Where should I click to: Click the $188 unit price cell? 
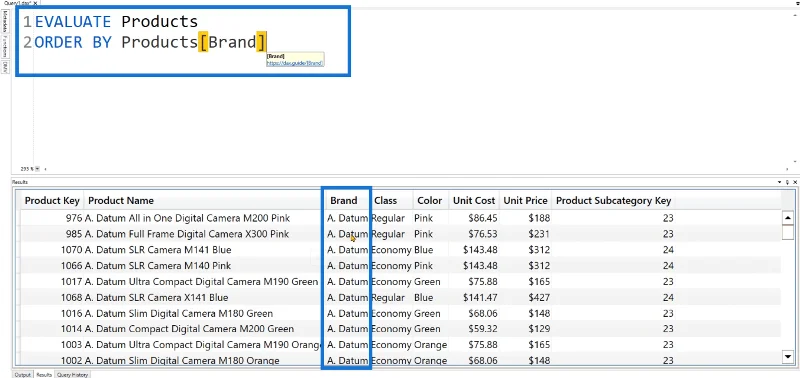click(526, 218)
